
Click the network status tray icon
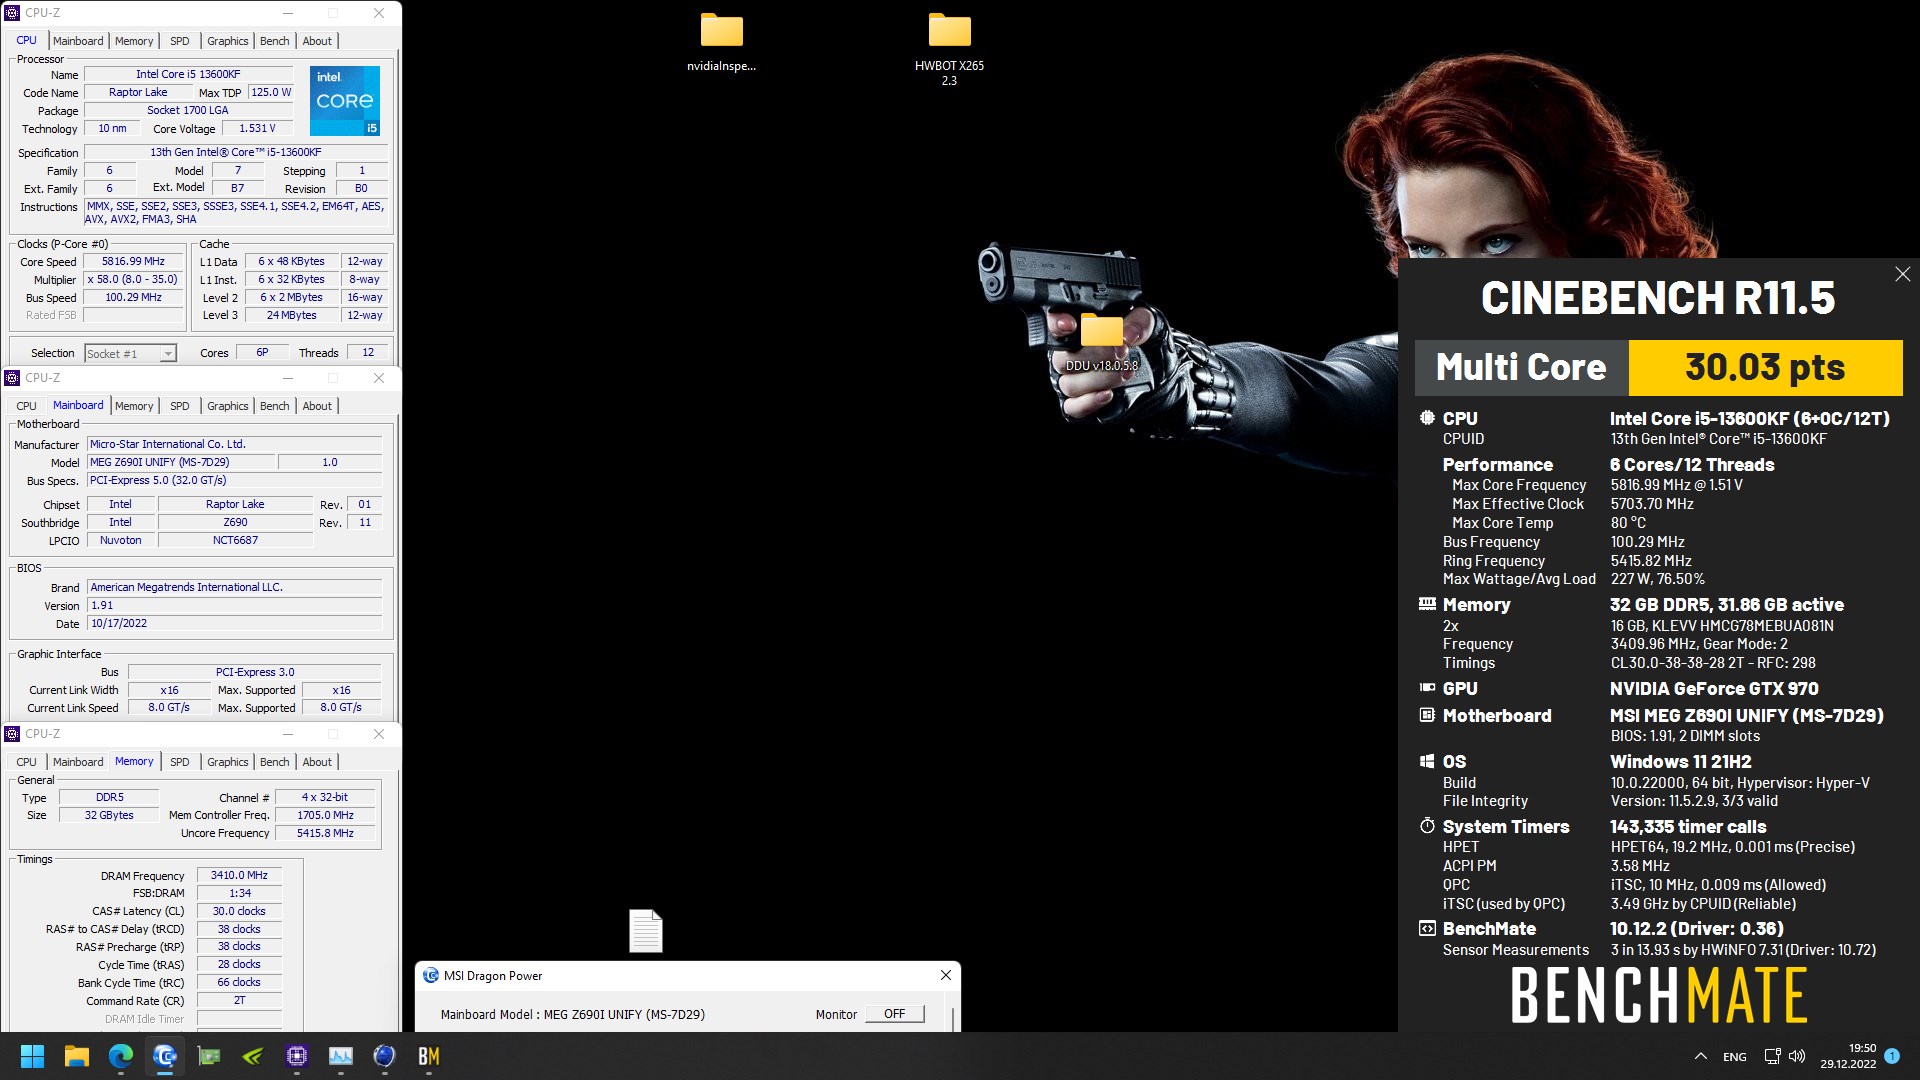click(x=1772, y=1056)
